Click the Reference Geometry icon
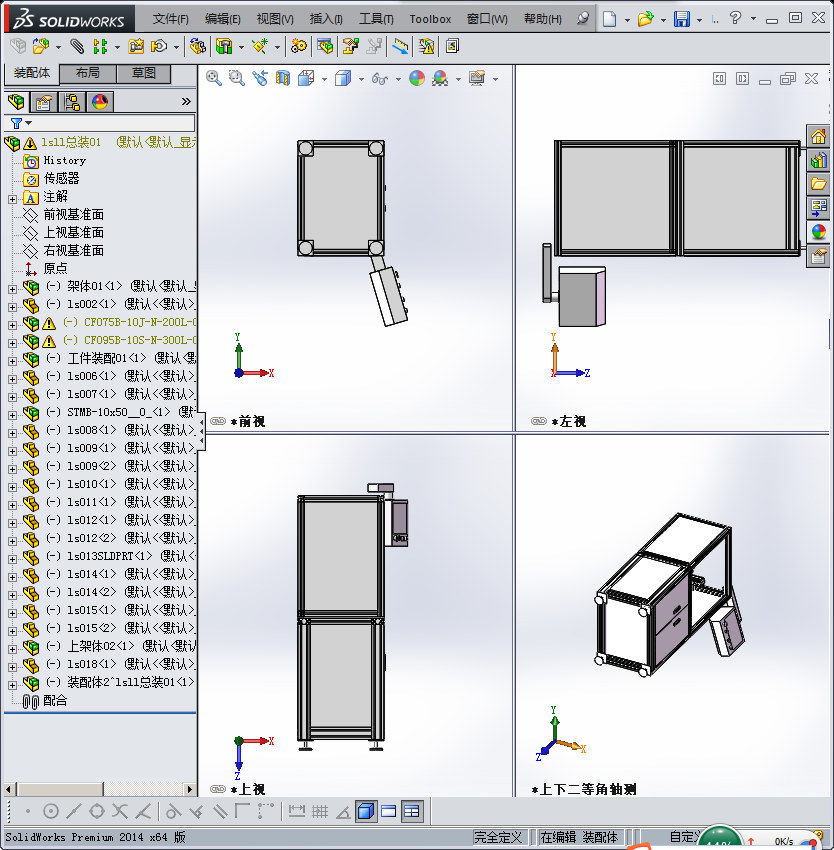This screenshot has width=834, height=850. coord(260,47)
